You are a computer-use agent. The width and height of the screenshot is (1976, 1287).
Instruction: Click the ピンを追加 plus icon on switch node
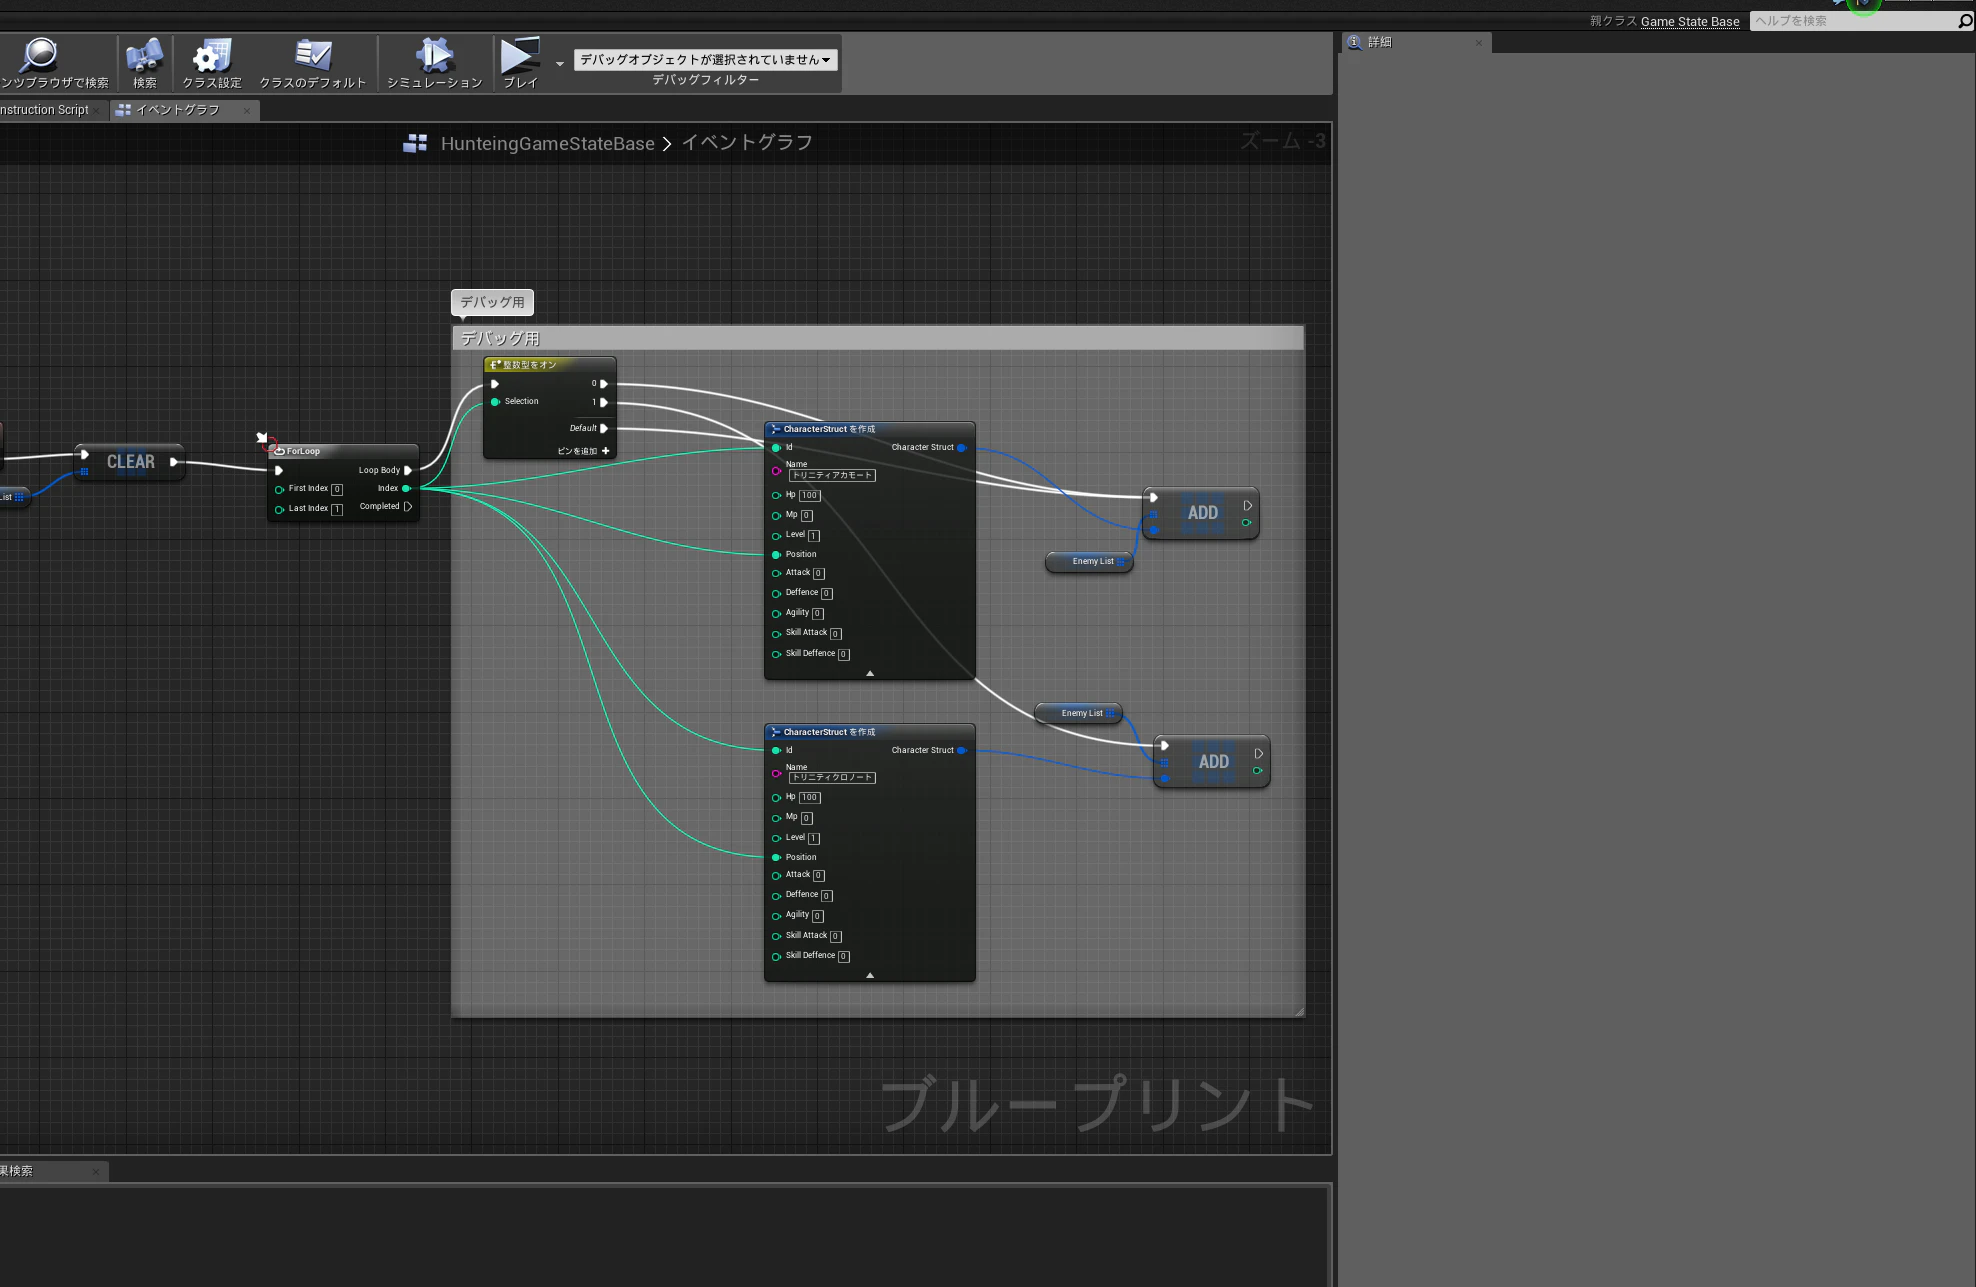pos(605,451)
